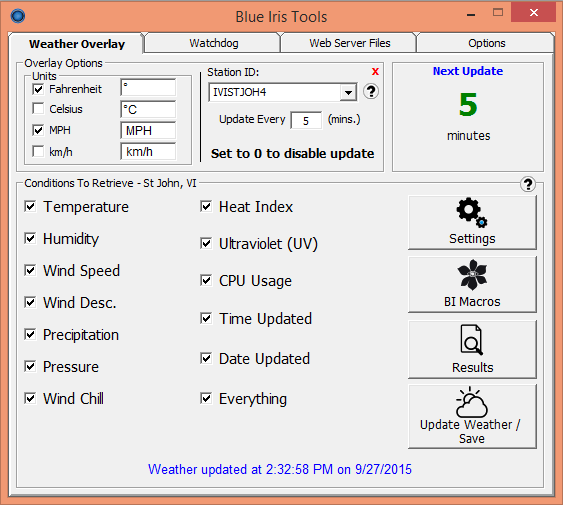Select the Options tab
Screen dimensions: 563x505
pos(486,43)
